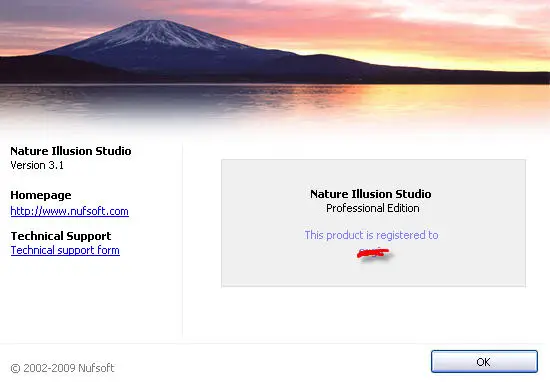Click the red scribble hiding the registered name

tap(373, 253)
